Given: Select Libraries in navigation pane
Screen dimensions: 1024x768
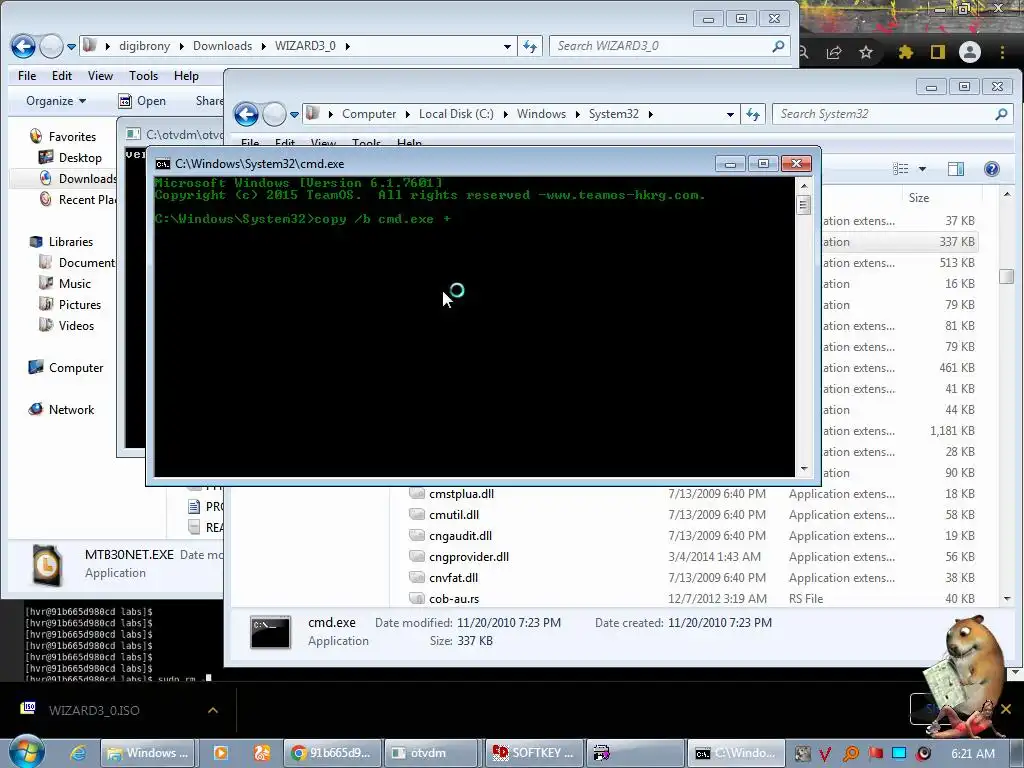Looking at the screenshot, I should point(61,242).
